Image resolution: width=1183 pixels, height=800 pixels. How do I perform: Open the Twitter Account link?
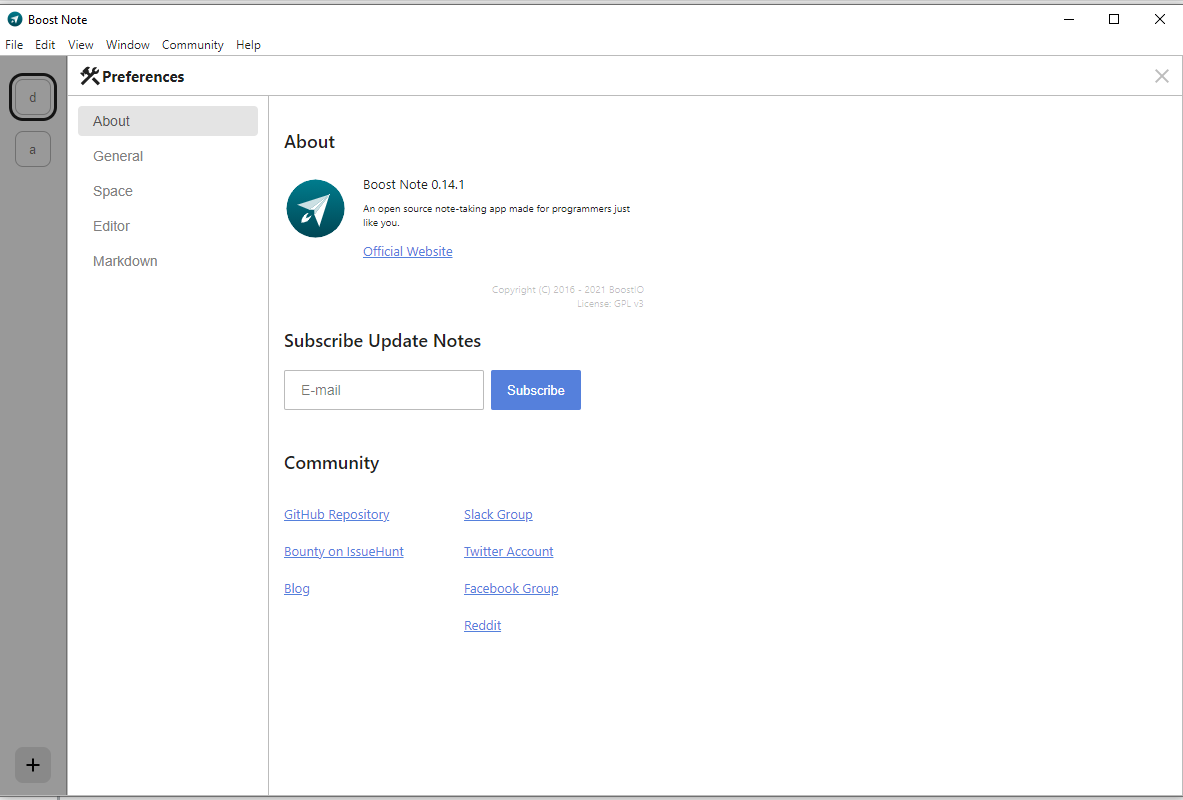tap(509, 552)
